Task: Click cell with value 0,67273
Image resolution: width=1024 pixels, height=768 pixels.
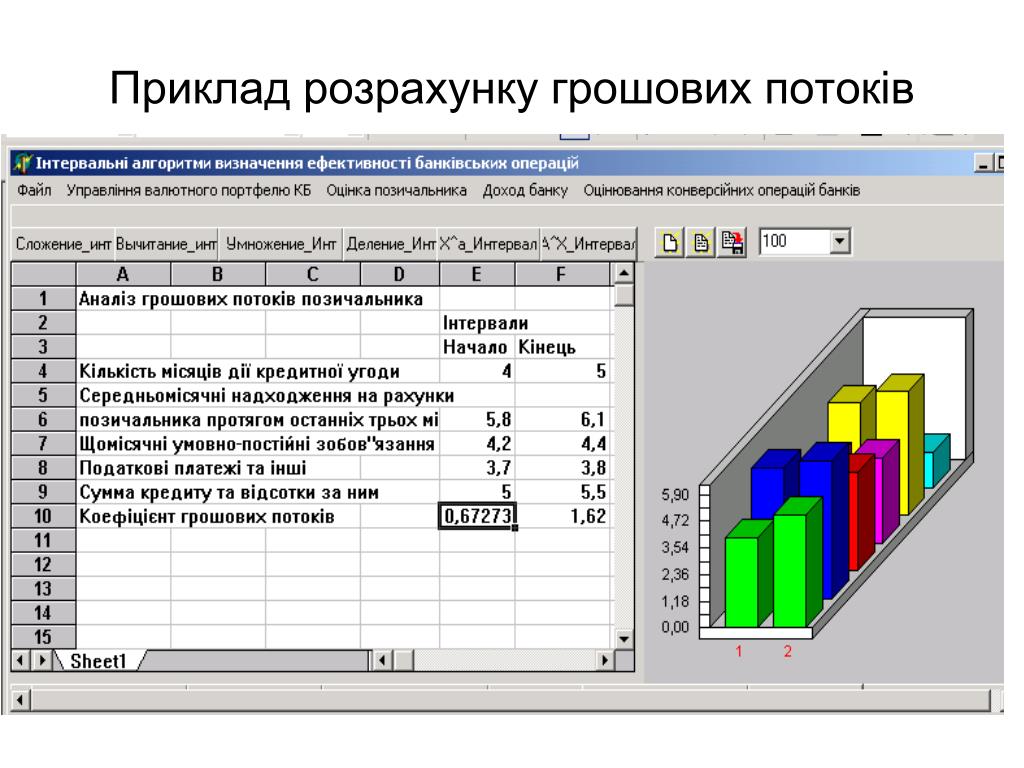Action: pos(477,517)
